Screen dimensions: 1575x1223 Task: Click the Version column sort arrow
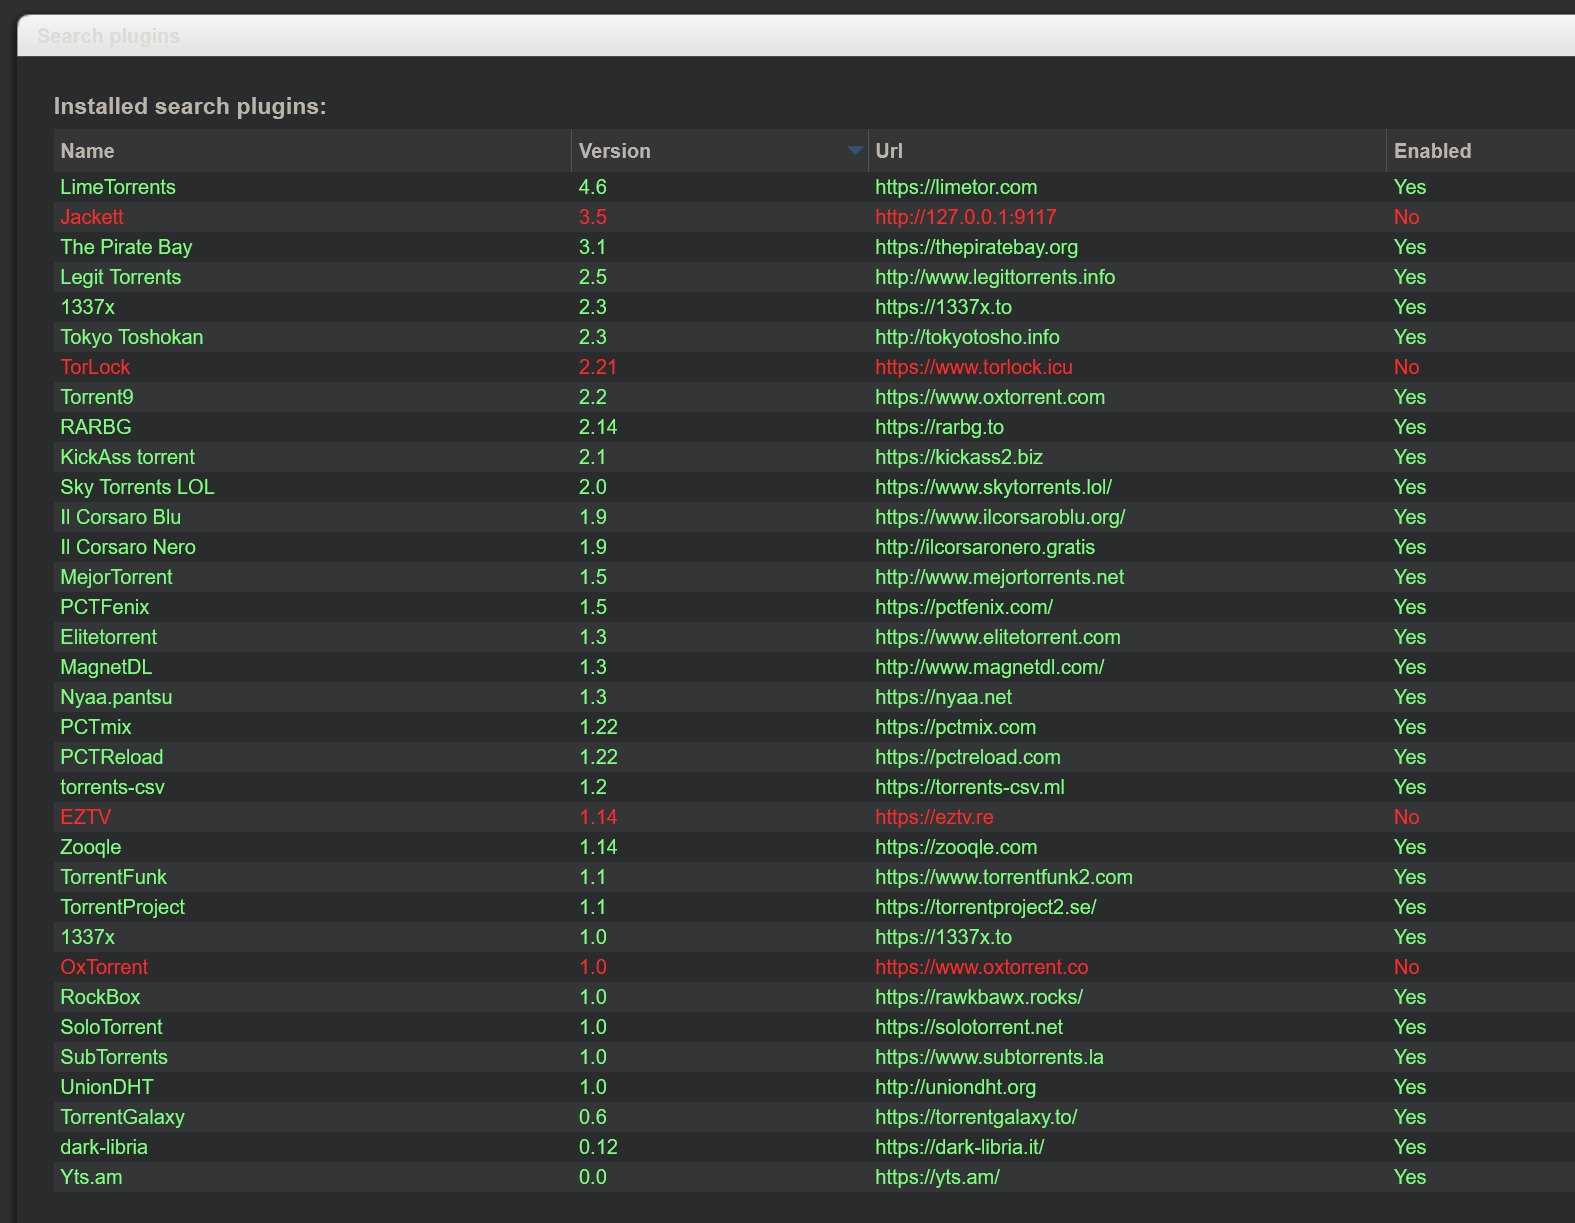pyautogui.click(x=854, y=151)
